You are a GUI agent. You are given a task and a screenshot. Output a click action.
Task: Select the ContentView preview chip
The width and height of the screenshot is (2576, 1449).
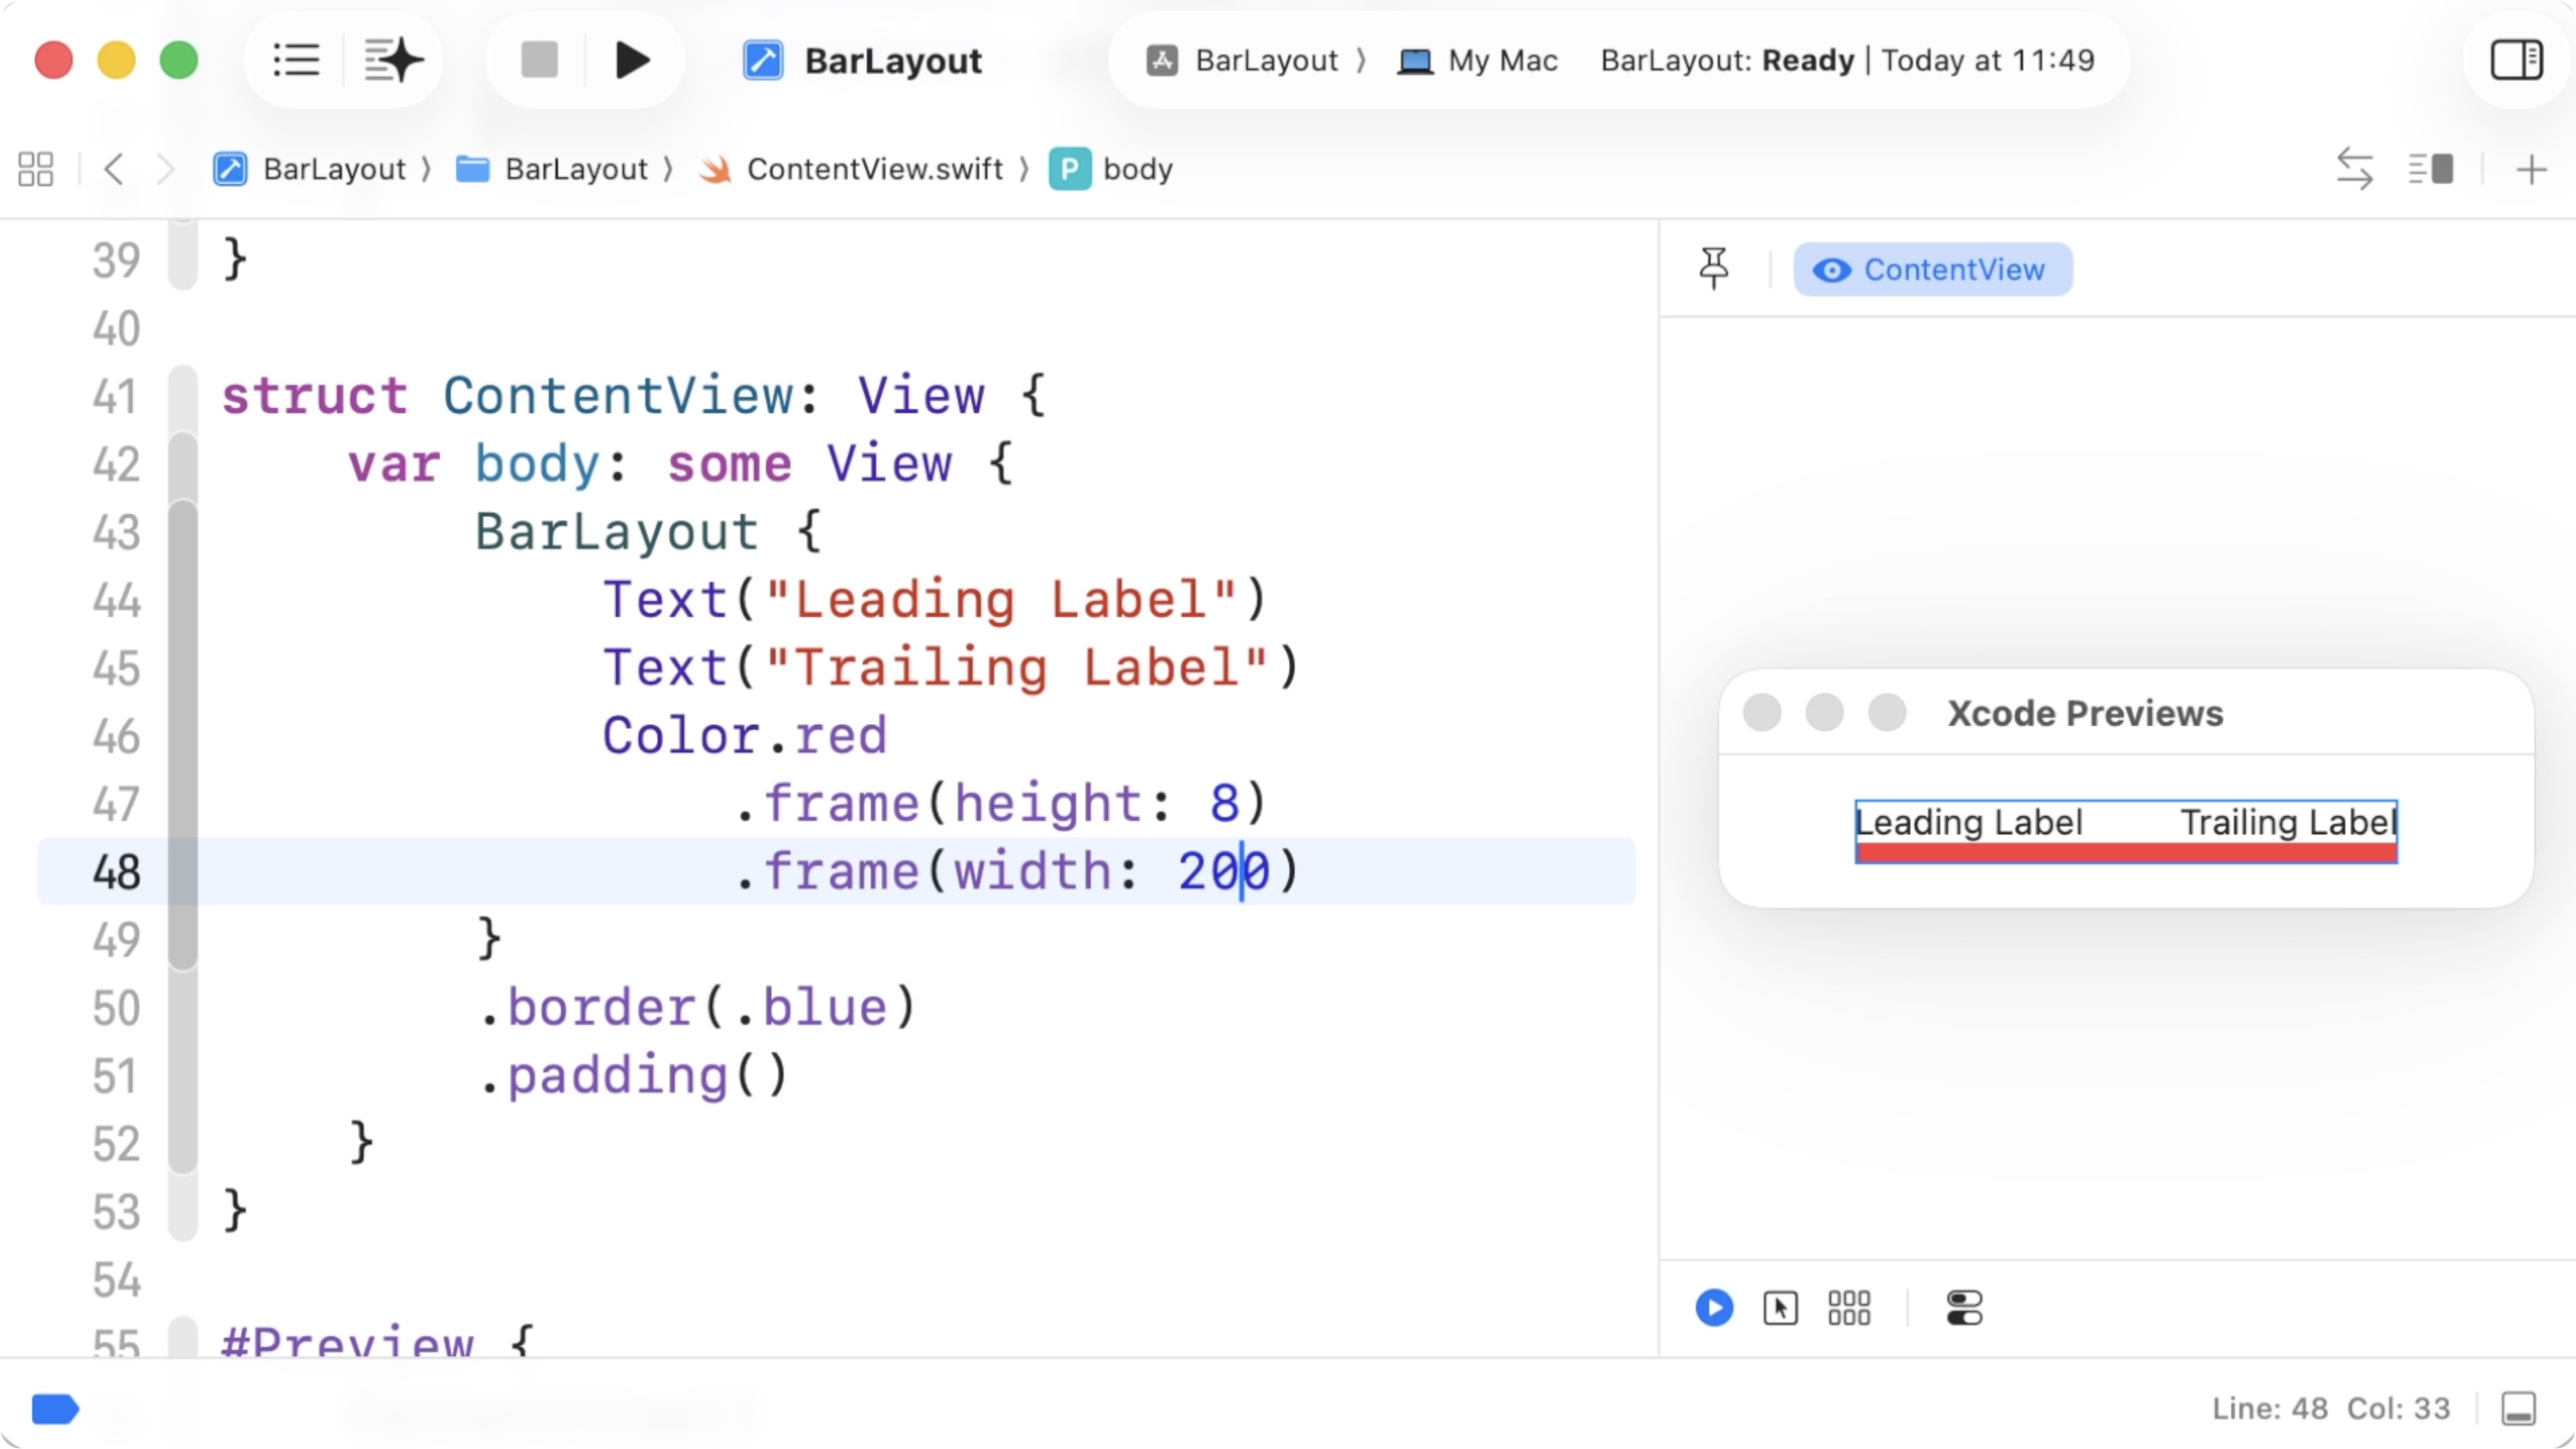coord(1932,270)
